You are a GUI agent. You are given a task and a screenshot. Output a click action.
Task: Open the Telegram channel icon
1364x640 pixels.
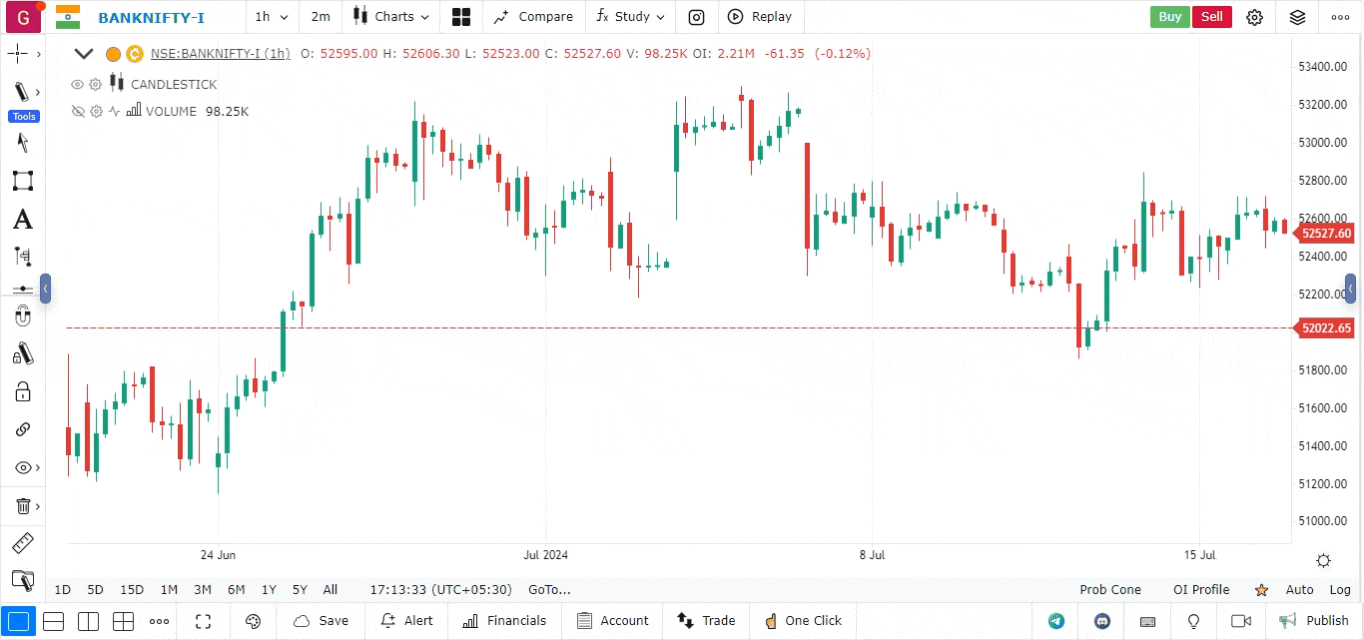point(1056,621)
